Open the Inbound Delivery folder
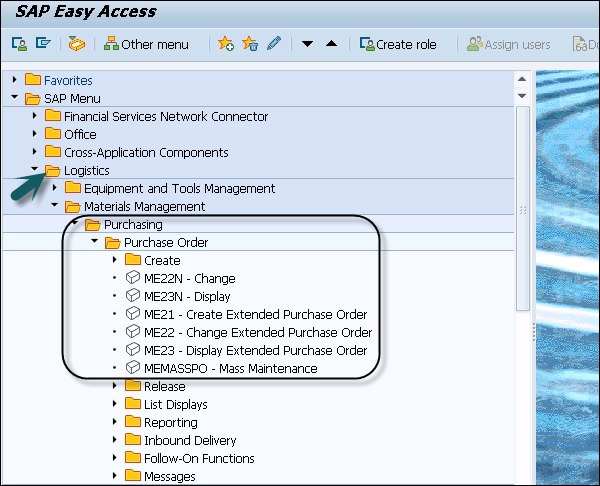 189,441
